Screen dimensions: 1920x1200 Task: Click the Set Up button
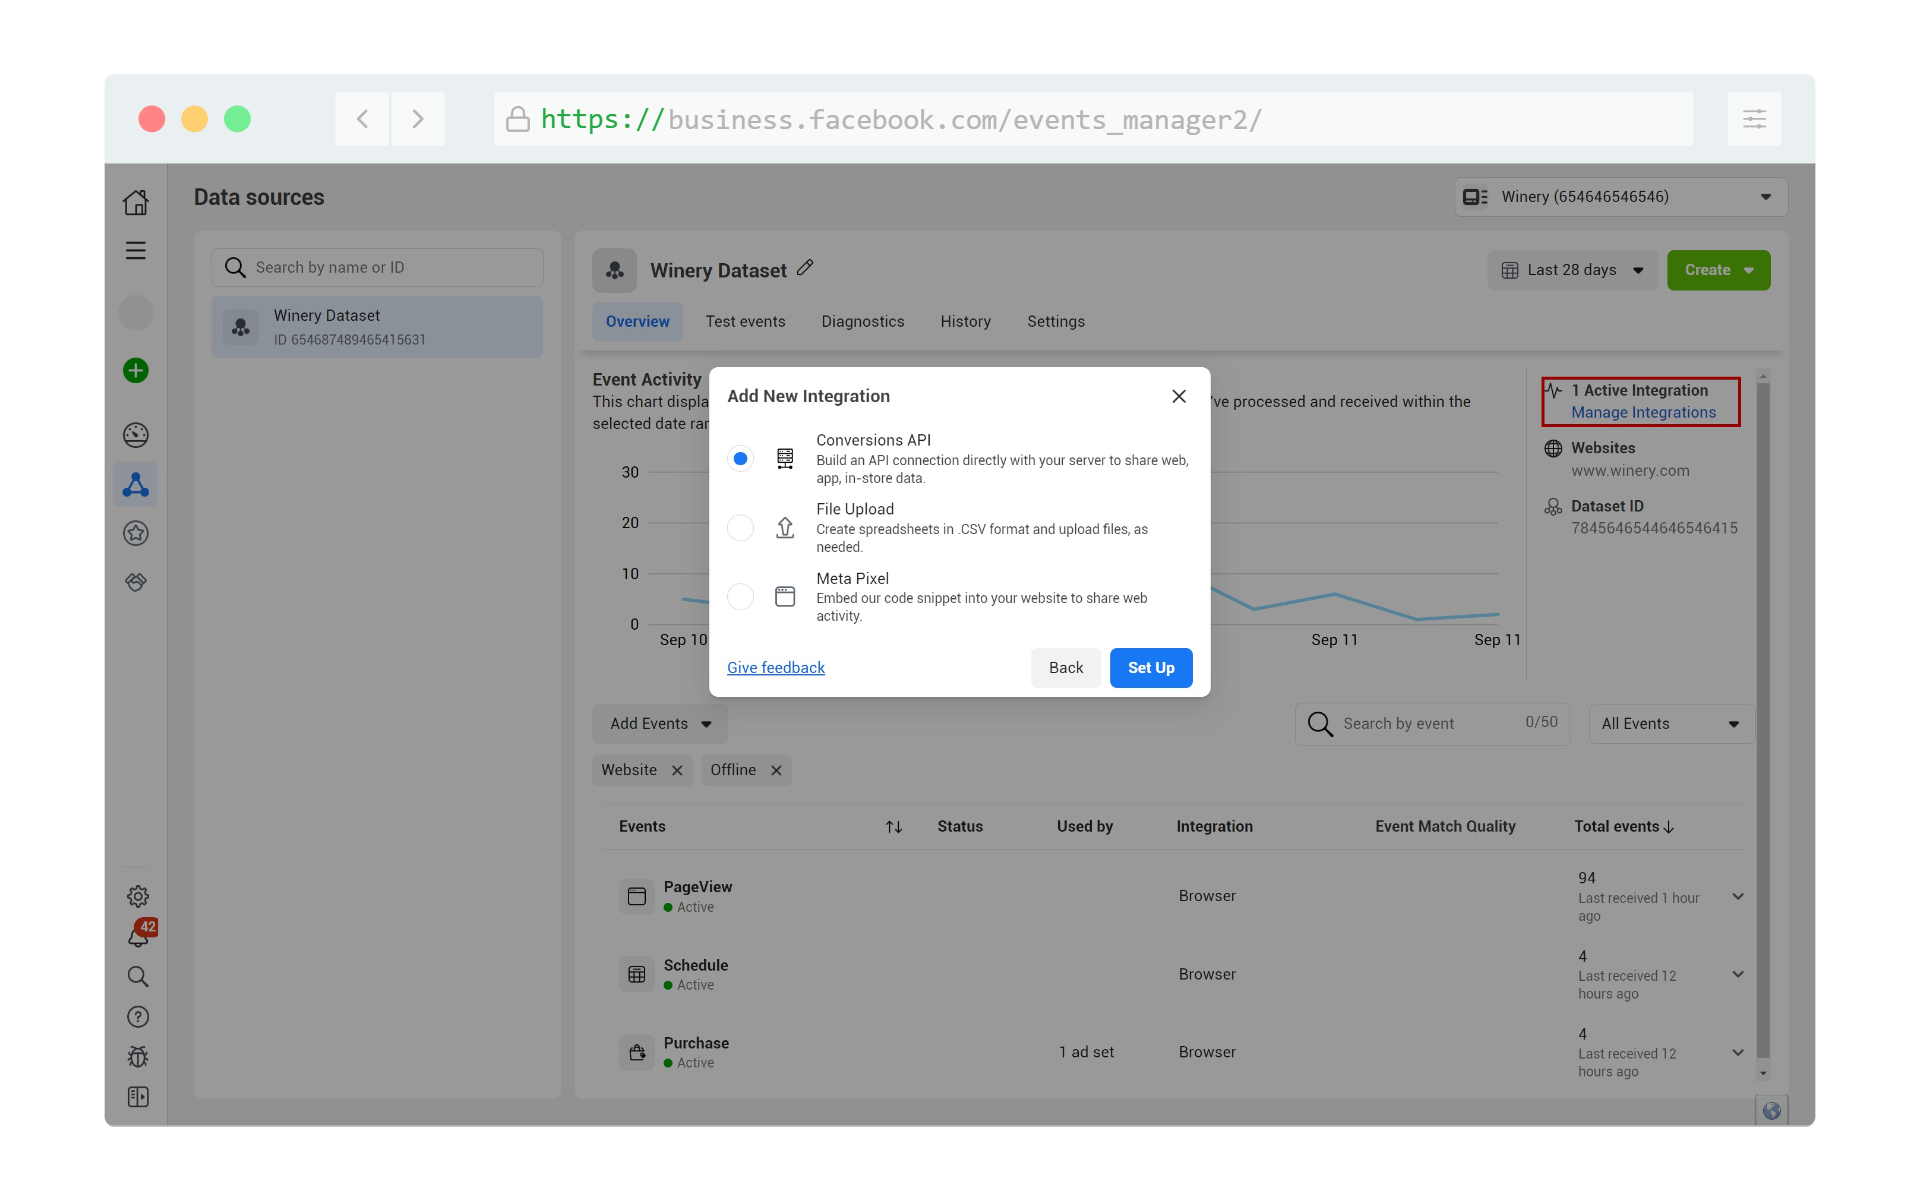pos(1150,668)
